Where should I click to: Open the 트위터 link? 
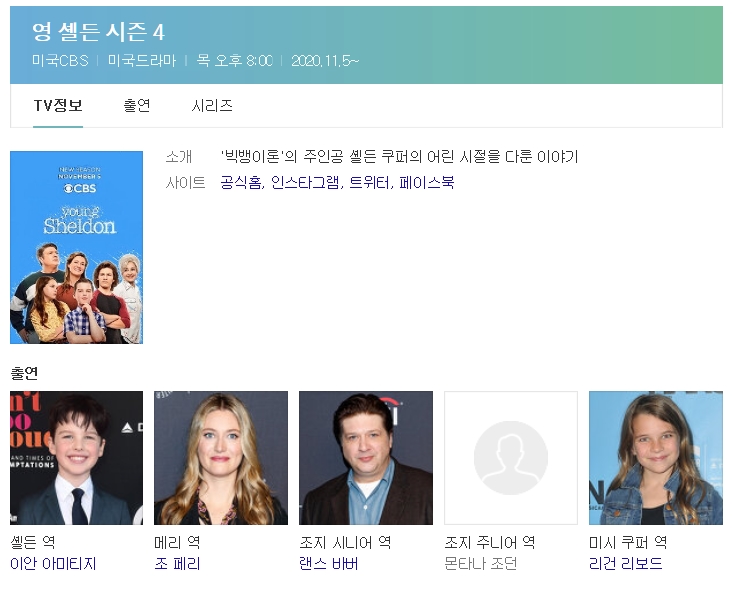point(369,183)
